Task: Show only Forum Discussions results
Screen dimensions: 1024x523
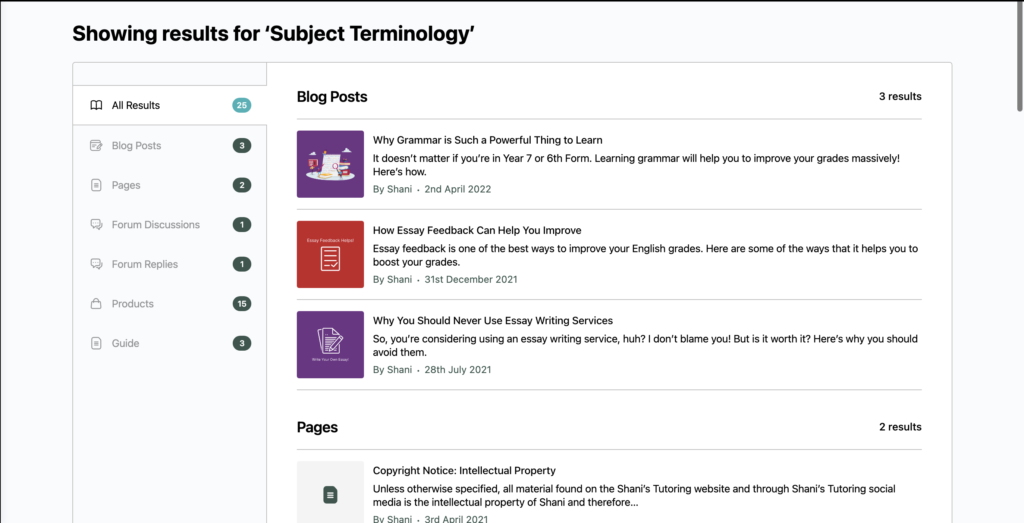Action: [155, 225]
